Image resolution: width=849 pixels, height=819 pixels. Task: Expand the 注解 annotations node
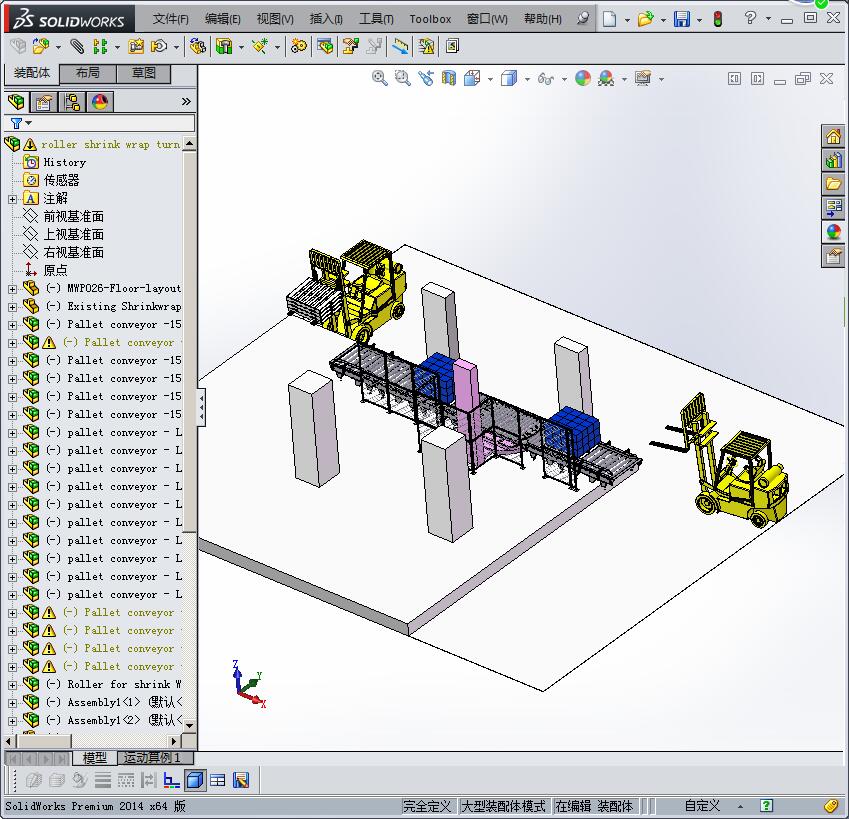[12, 199]
